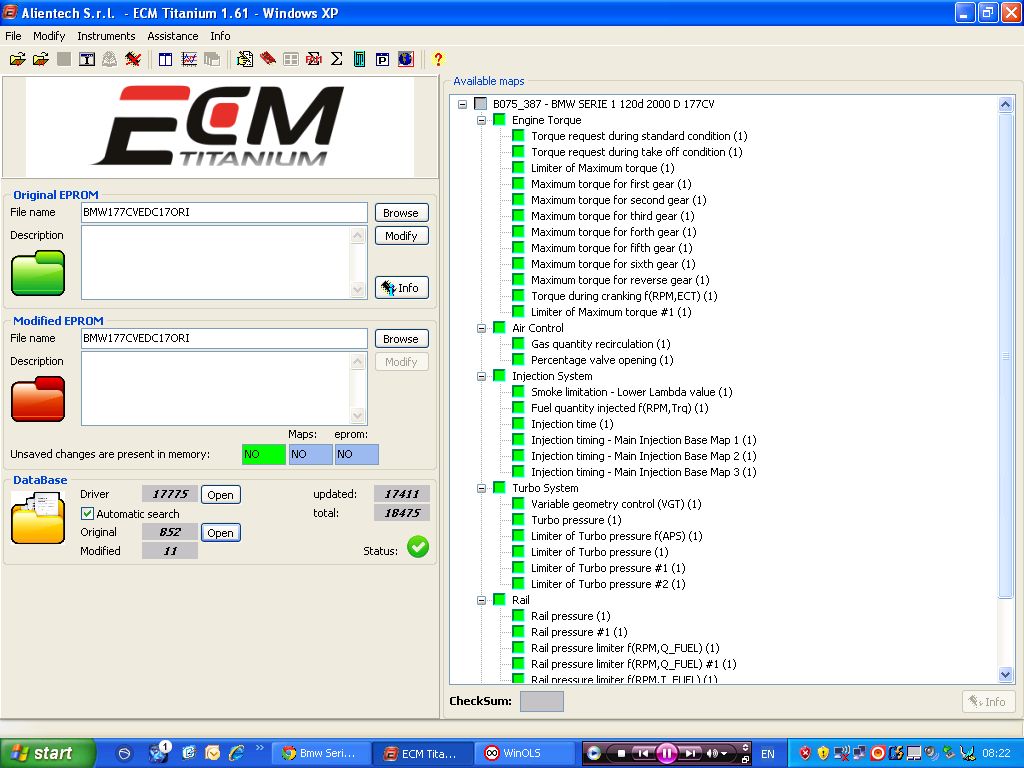1024x768 pixels.
Task: Skip to next track in taskbar player
Action: tap(690, 754)
